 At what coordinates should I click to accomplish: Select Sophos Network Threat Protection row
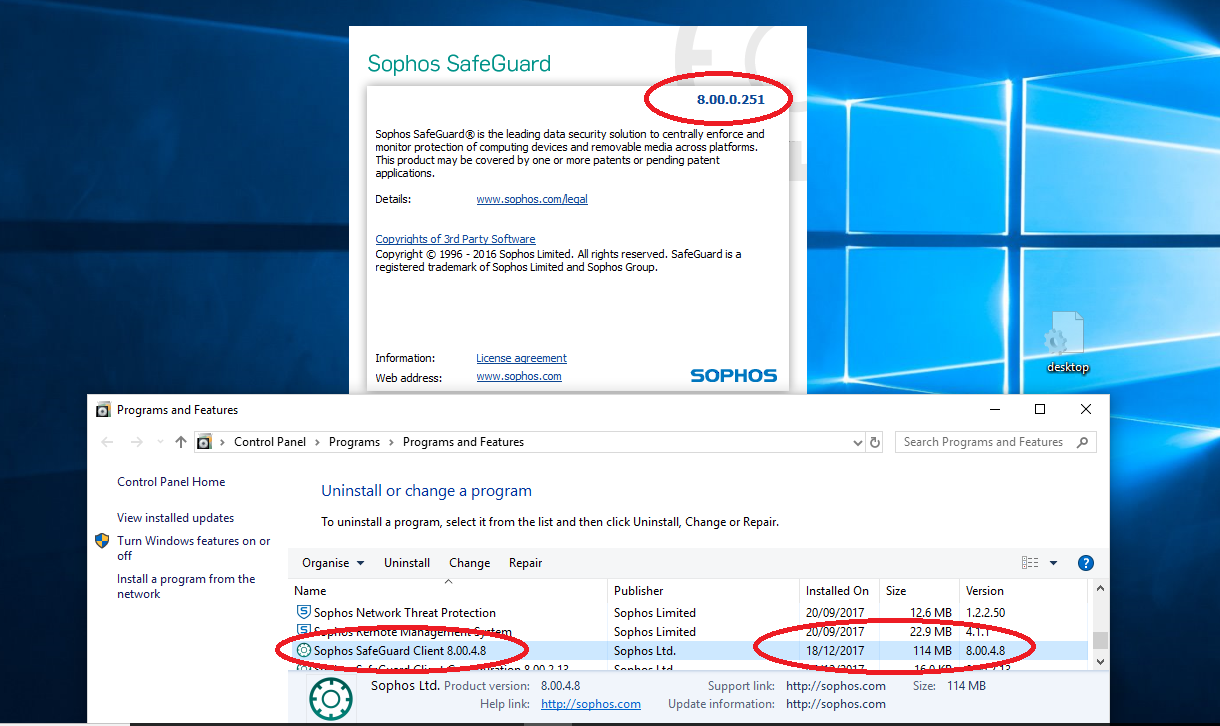tap(689, 613)
